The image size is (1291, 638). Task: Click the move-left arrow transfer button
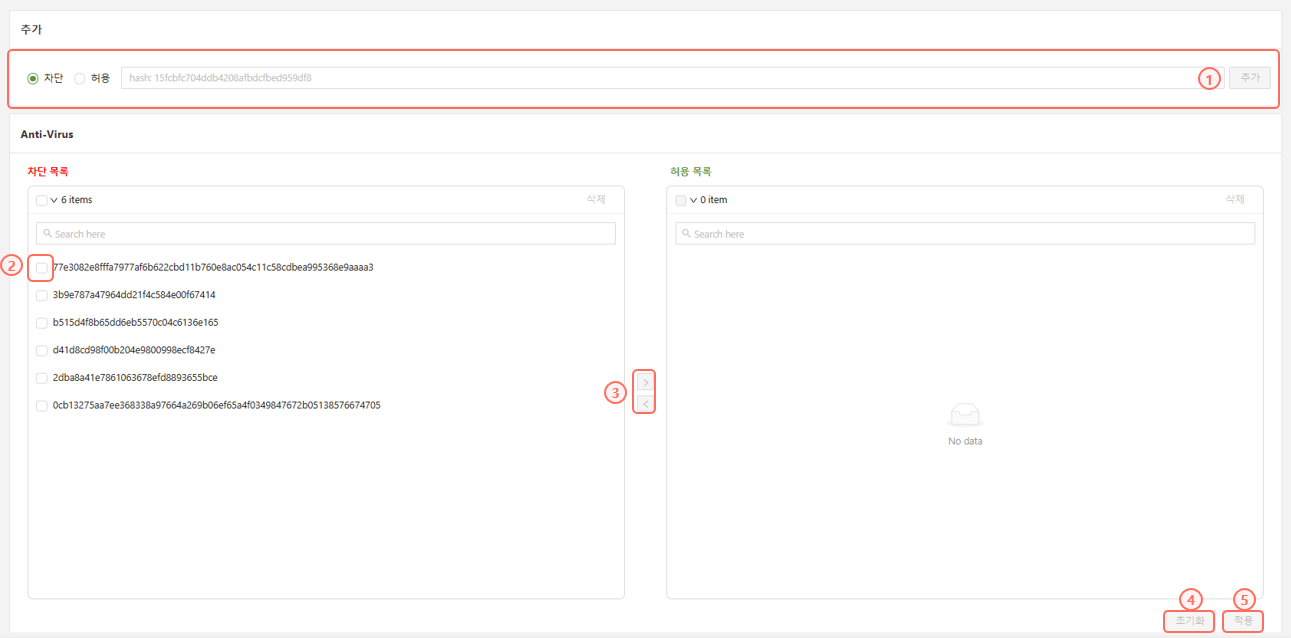tap(645, 404)
